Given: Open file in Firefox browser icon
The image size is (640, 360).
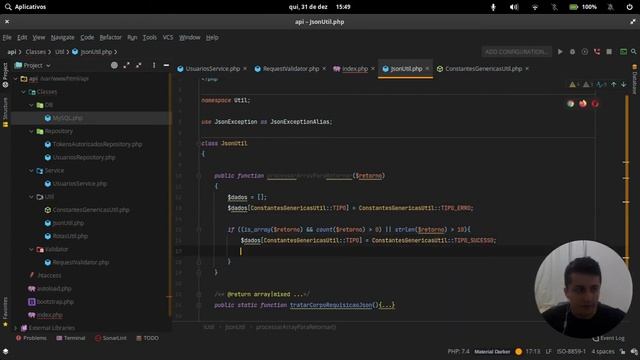Looking at the screenshot, I should coord(583,104).
